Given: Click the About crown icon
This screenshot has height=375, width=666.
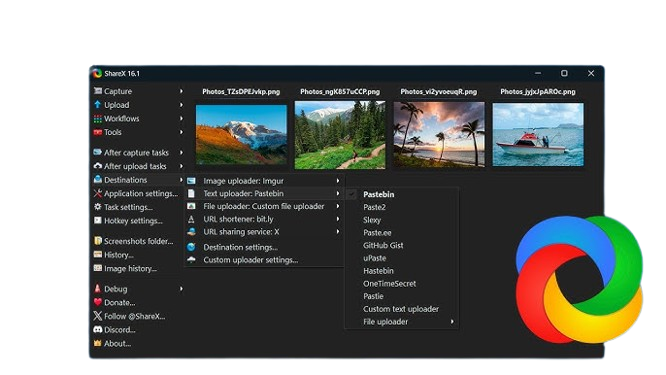Looking at the screenshot, I should click(x=98, y=343).
